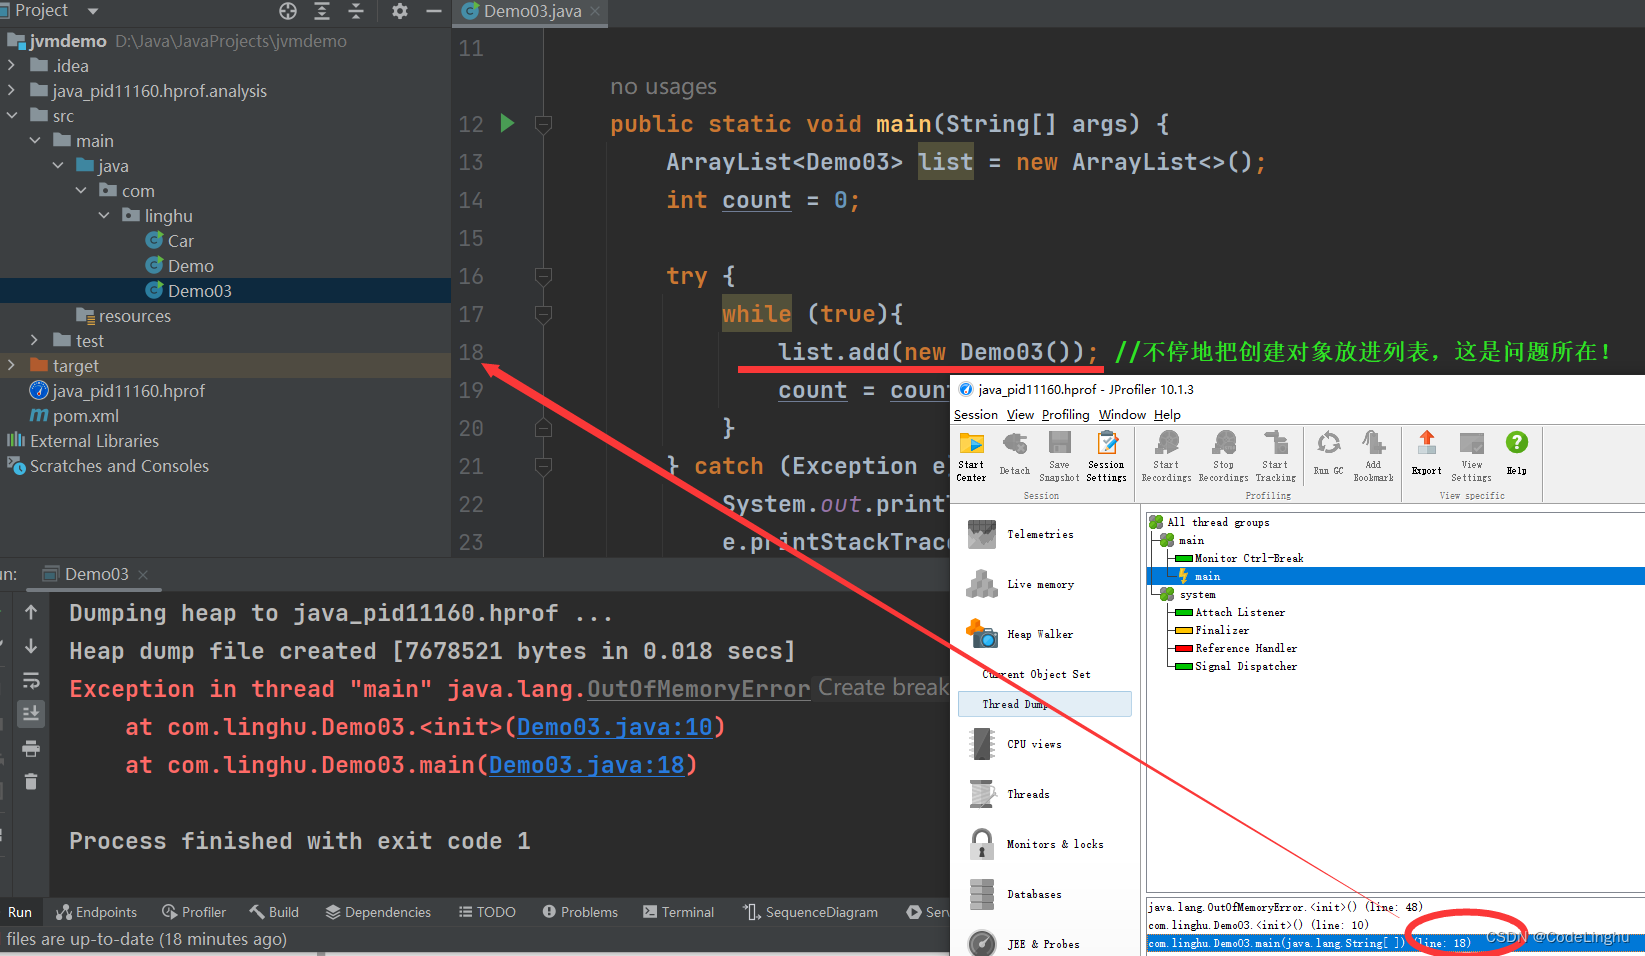Collapse the linghu package
Image resolution: width=1645 pixels, height=956 pixels.
[x=104, y=215]
